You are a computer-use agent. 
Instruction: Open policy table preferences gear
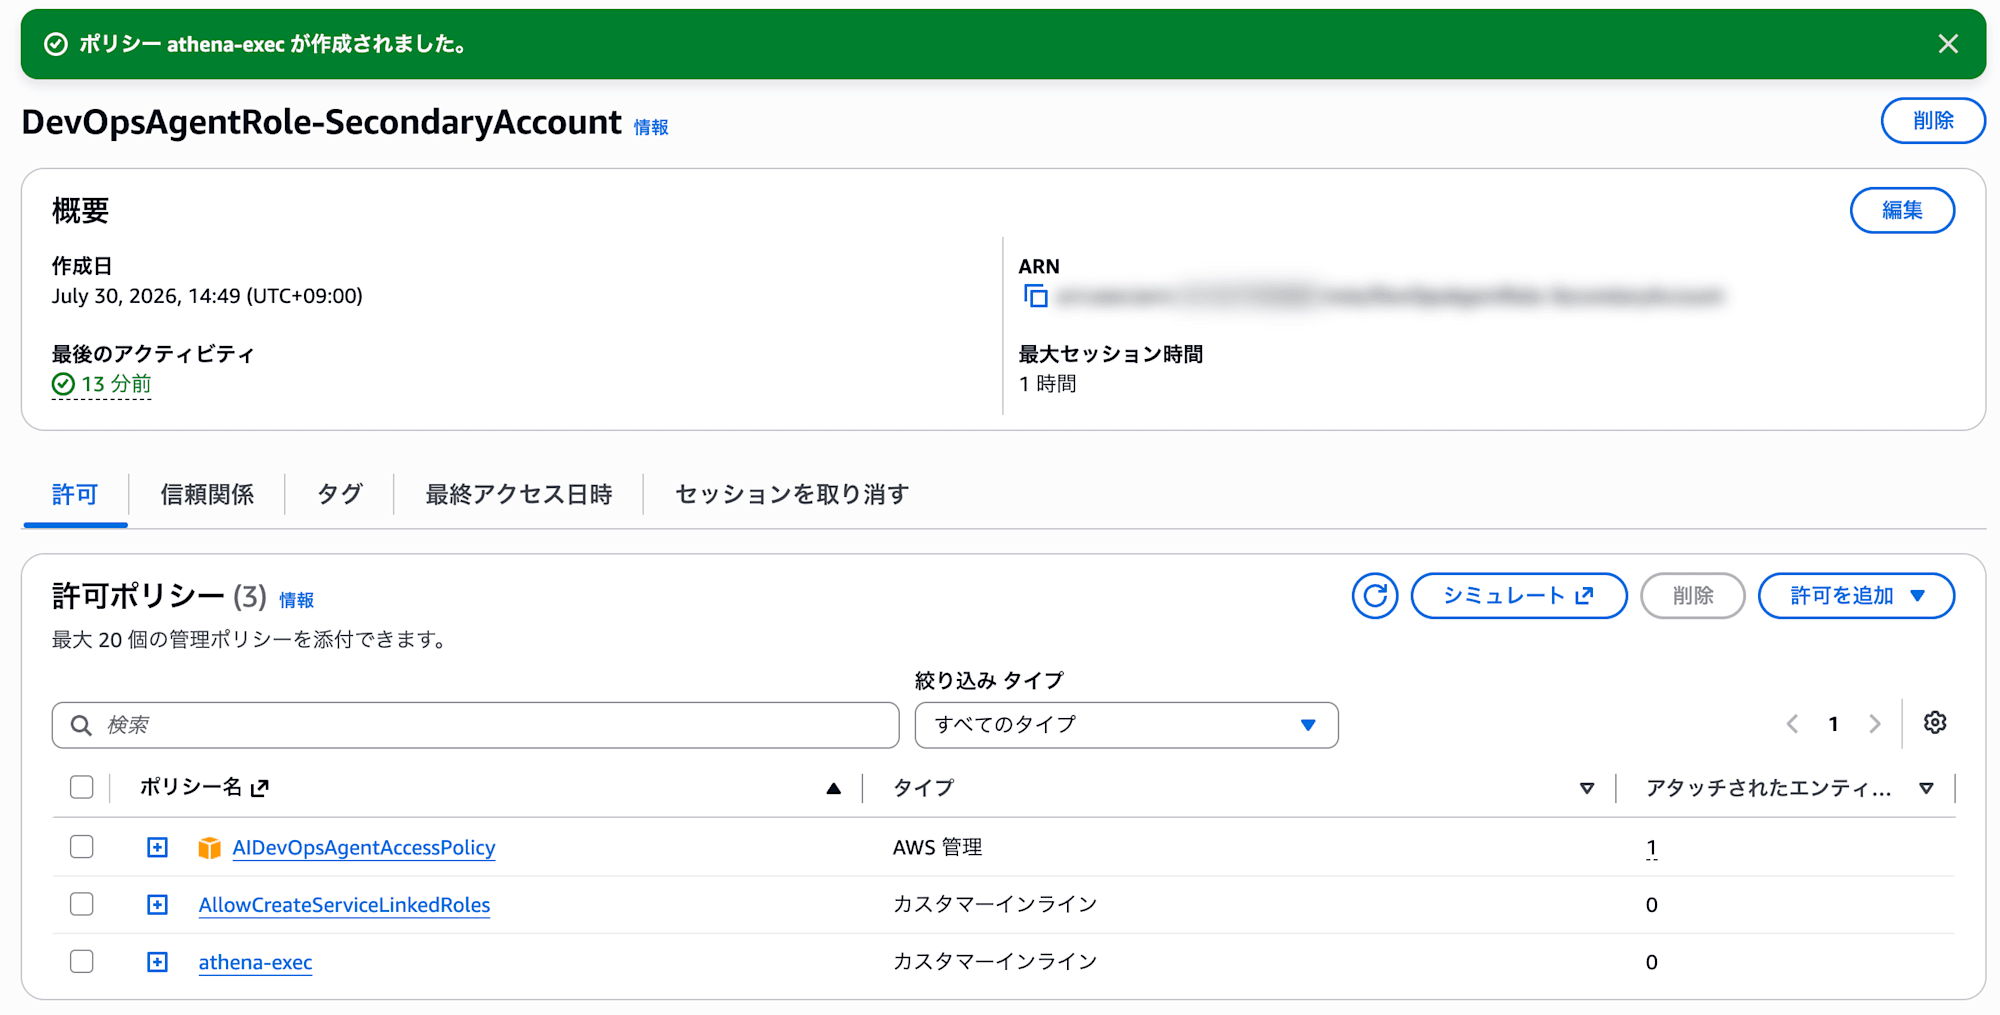coord(1935,723)
